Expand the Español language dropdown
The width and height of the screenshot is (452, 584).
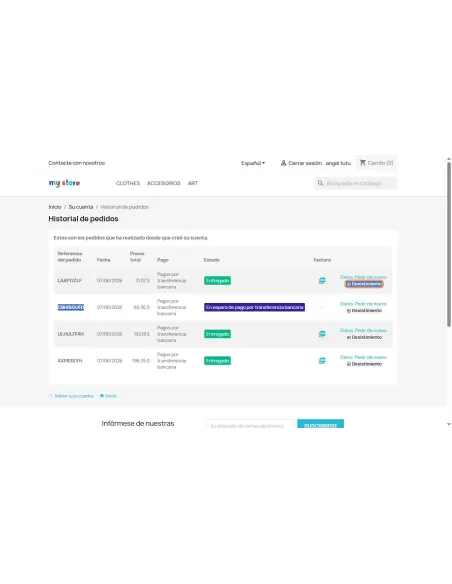click(253, 163)
